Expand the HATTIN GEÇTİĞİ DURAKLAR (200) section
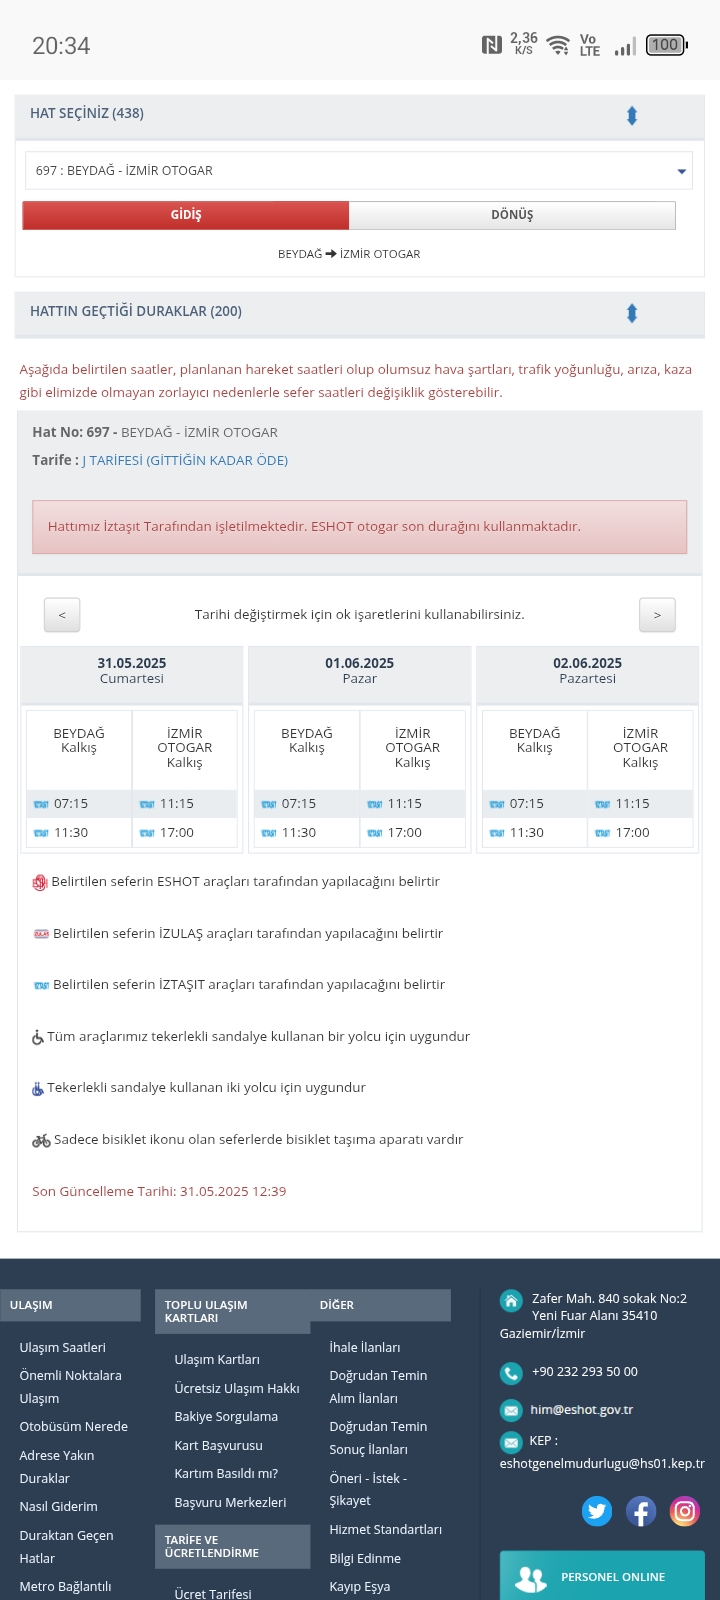The width and height of the screenshot is (720, 1600). [x=632, y=313]
